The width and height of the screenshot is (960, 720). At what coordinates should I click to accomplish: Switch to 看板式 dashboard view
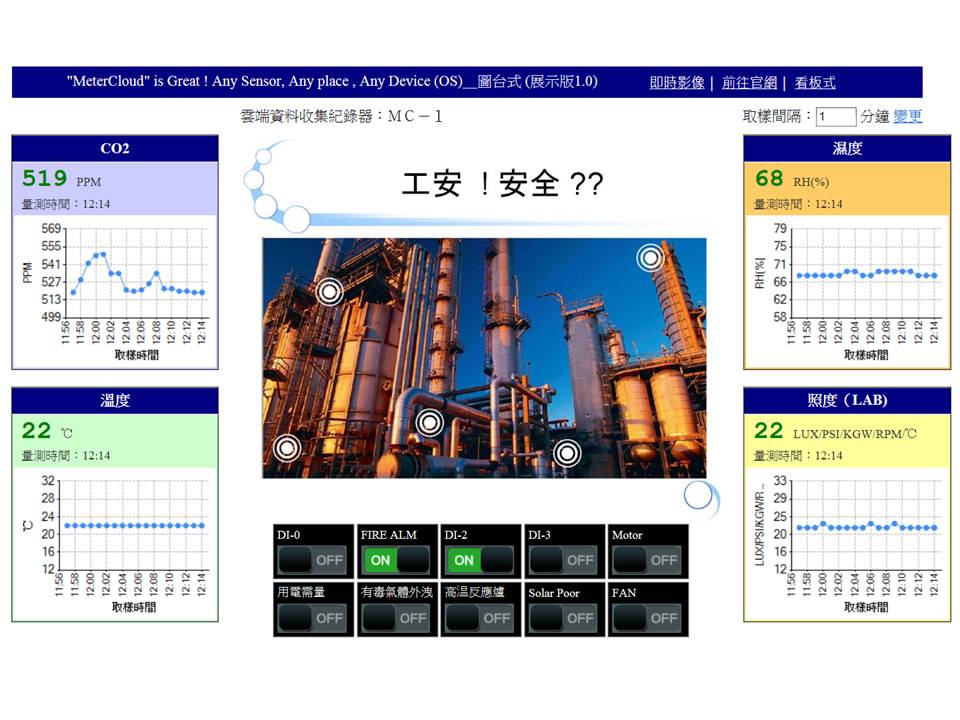(x=815, y=83)
